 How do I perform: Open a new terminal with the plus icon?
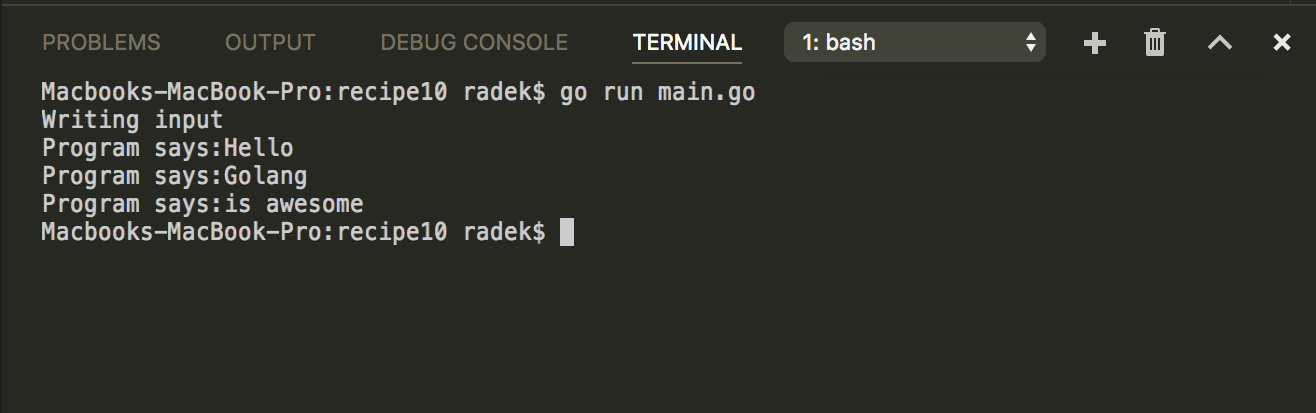click(x=1095, y=43)
